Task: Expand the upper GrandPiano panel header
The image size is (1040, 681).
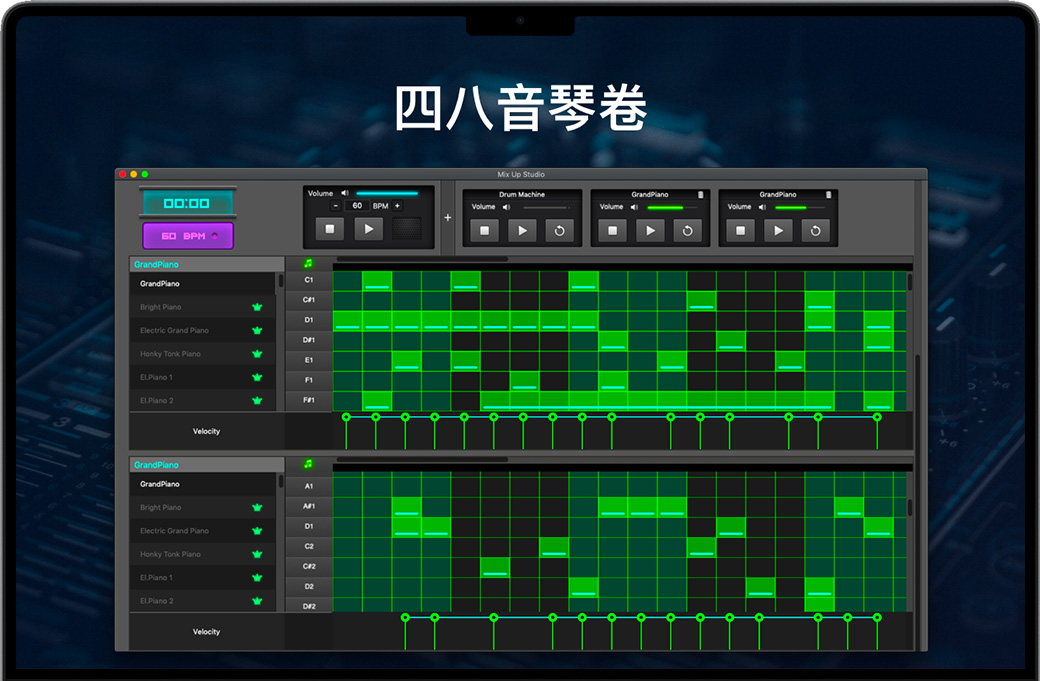Action: click(x=205, y=265)
